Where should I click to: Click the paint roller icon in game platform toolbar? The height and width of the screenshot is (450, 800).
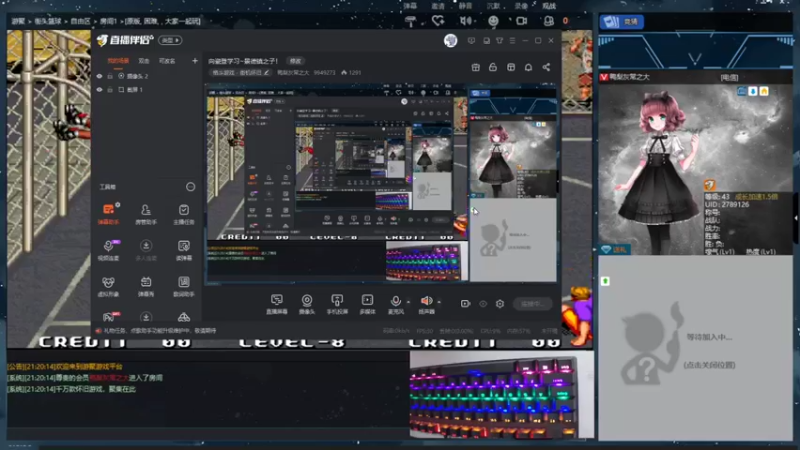click(410, 21)
